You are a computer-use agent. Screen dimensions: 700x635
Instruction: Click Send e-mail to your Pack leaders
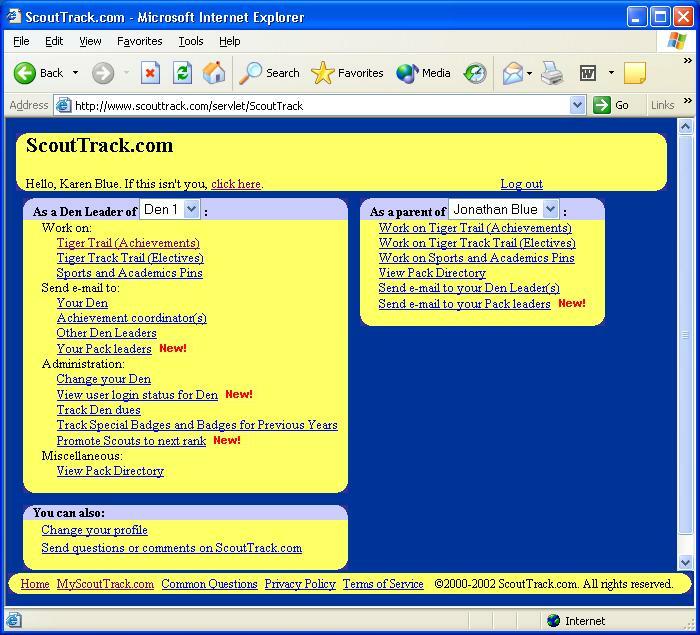coord(464,304)
